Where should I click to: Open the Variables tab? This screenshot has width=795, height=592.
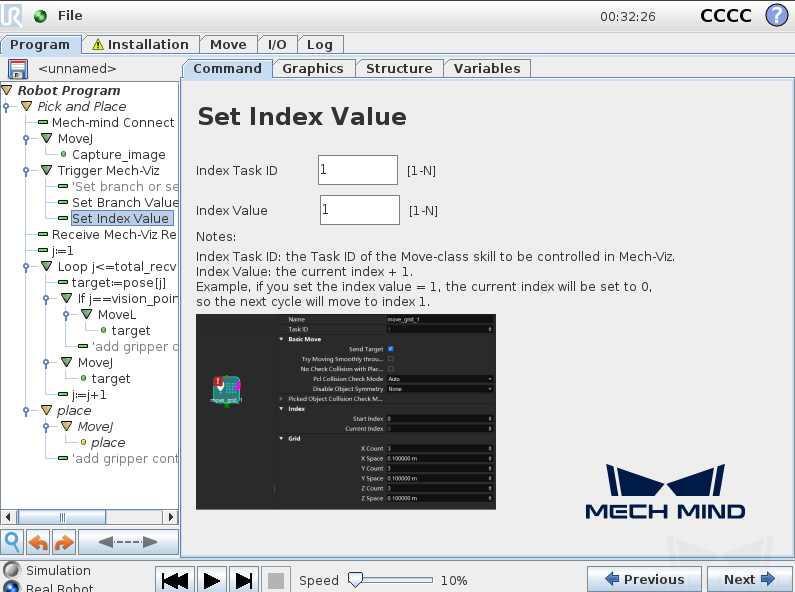coord(487,68)
